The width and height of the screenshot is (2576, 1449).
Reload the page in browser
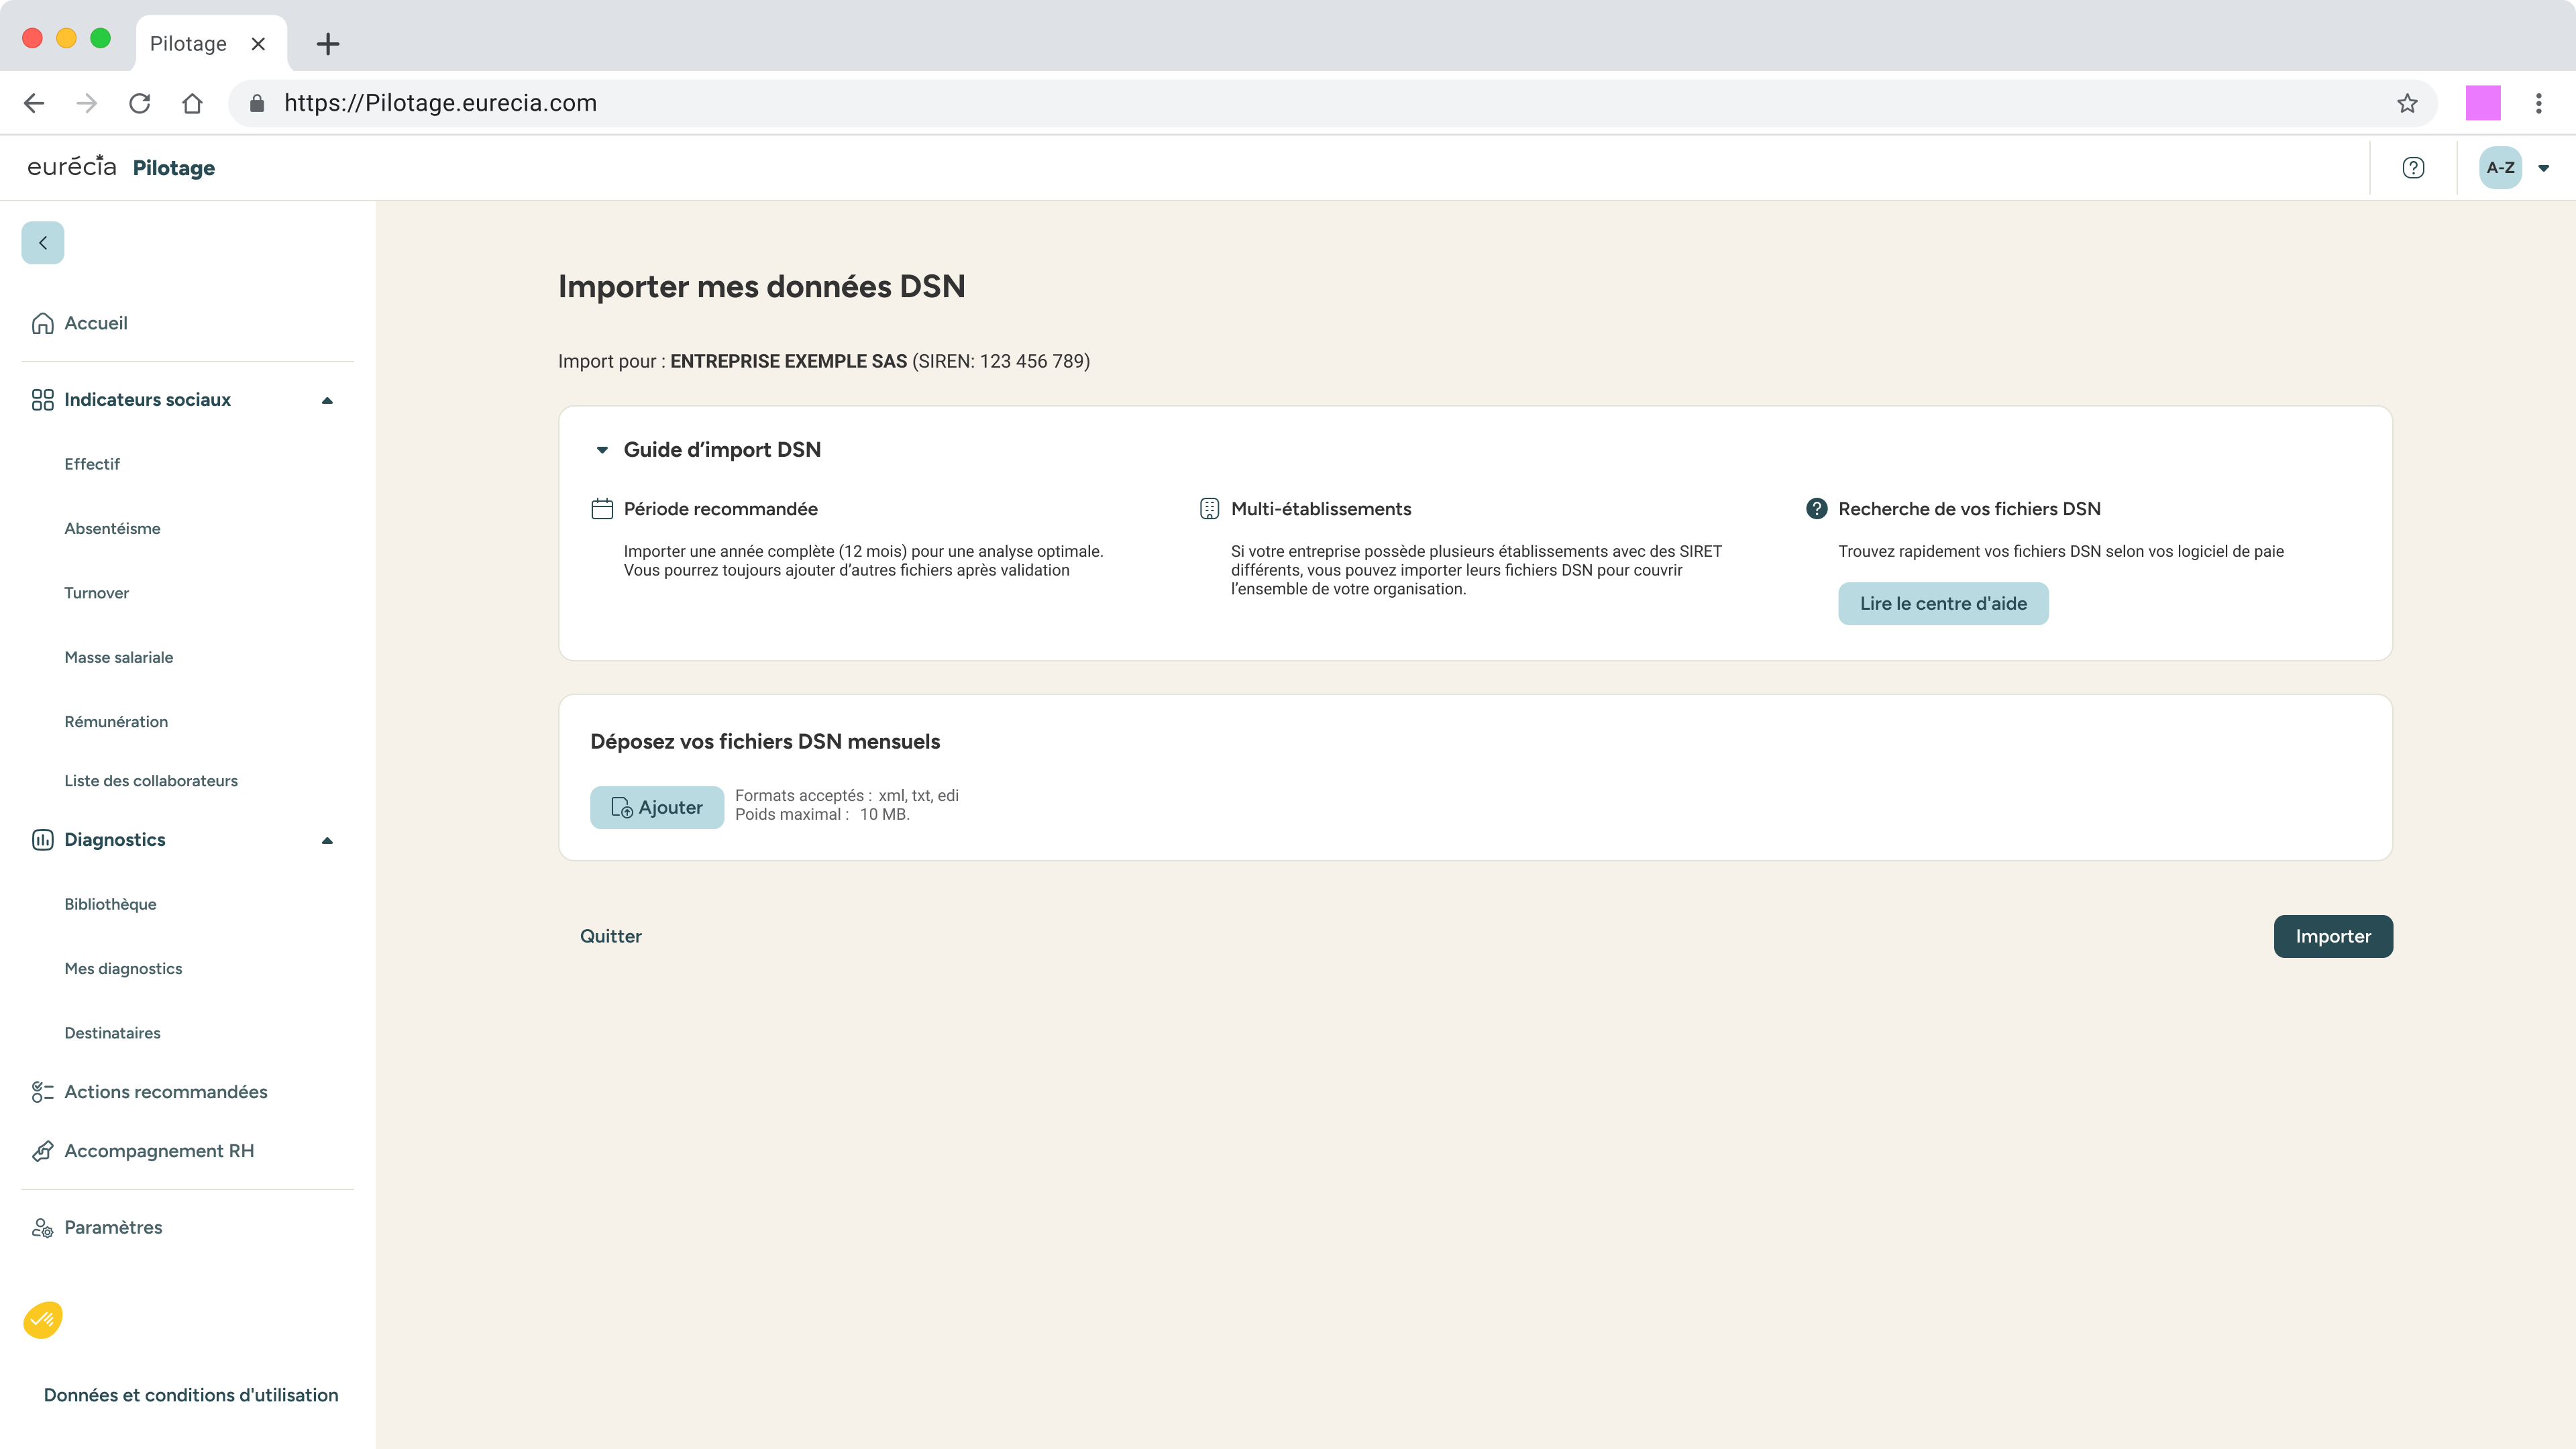pos(140,103)
